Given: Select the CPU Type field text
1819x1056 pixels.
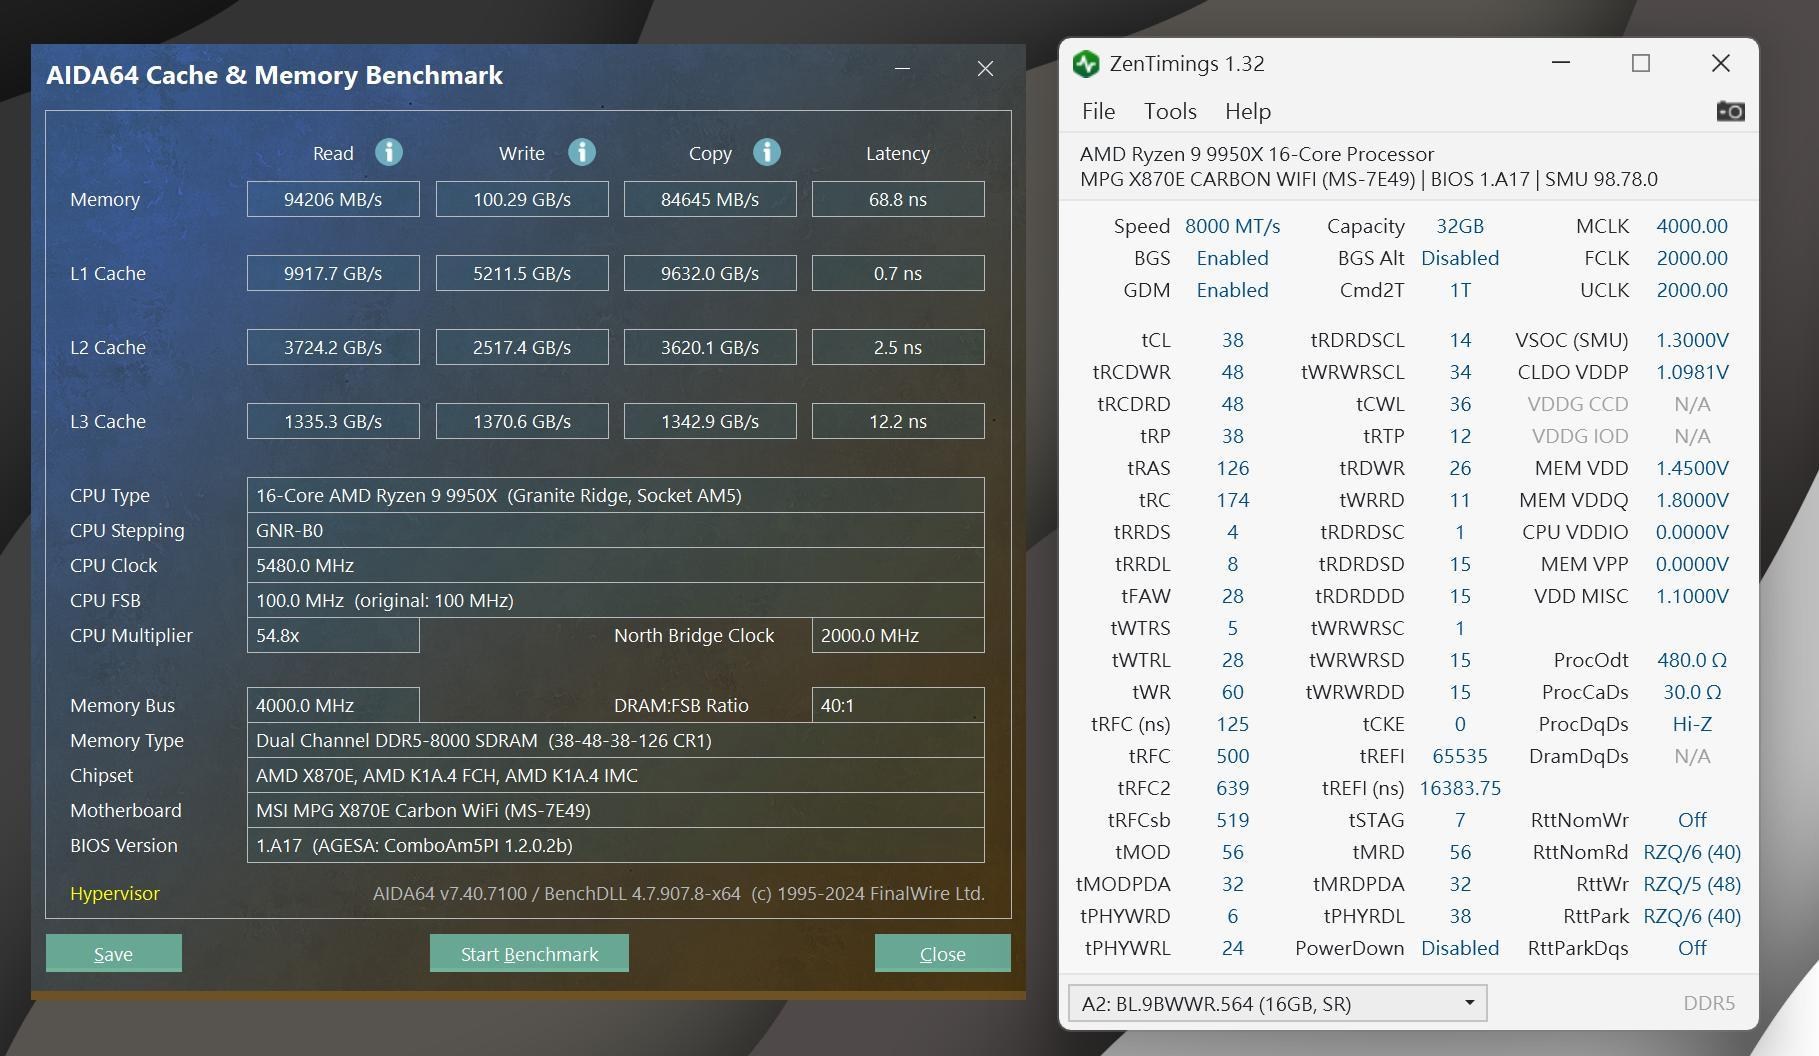Looking at the screenshot, I should (x=615, y=495).
